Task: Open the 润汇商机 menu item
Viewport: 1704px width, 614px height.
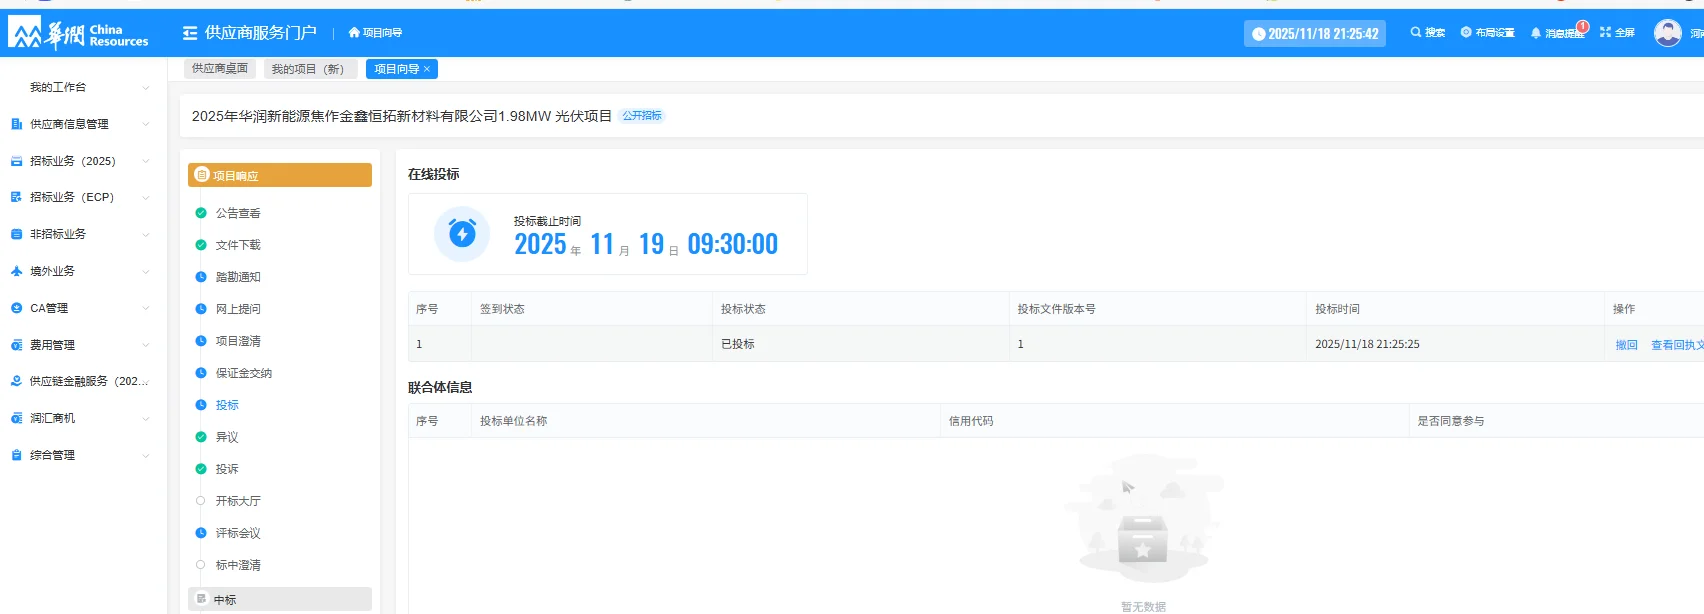Action: point(82,418)
